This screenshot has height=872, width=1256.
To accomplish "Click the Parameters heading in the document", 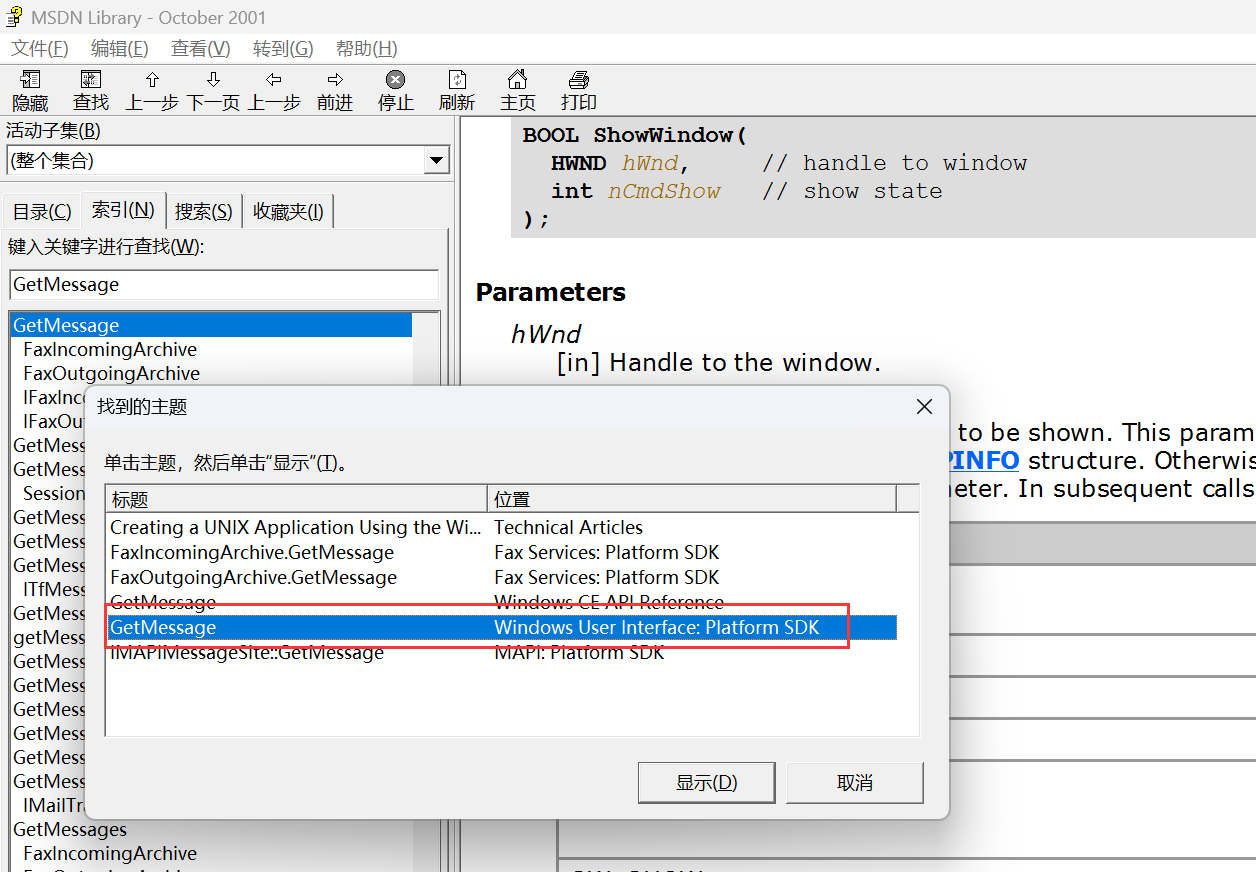I will point(551,292).
